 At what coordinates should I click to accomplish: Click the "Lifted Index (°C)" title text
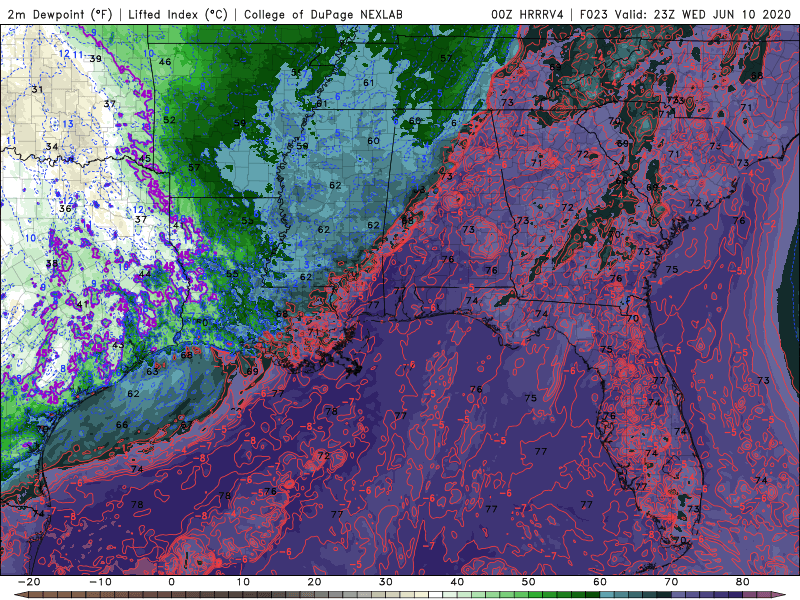tap(178, 14)
